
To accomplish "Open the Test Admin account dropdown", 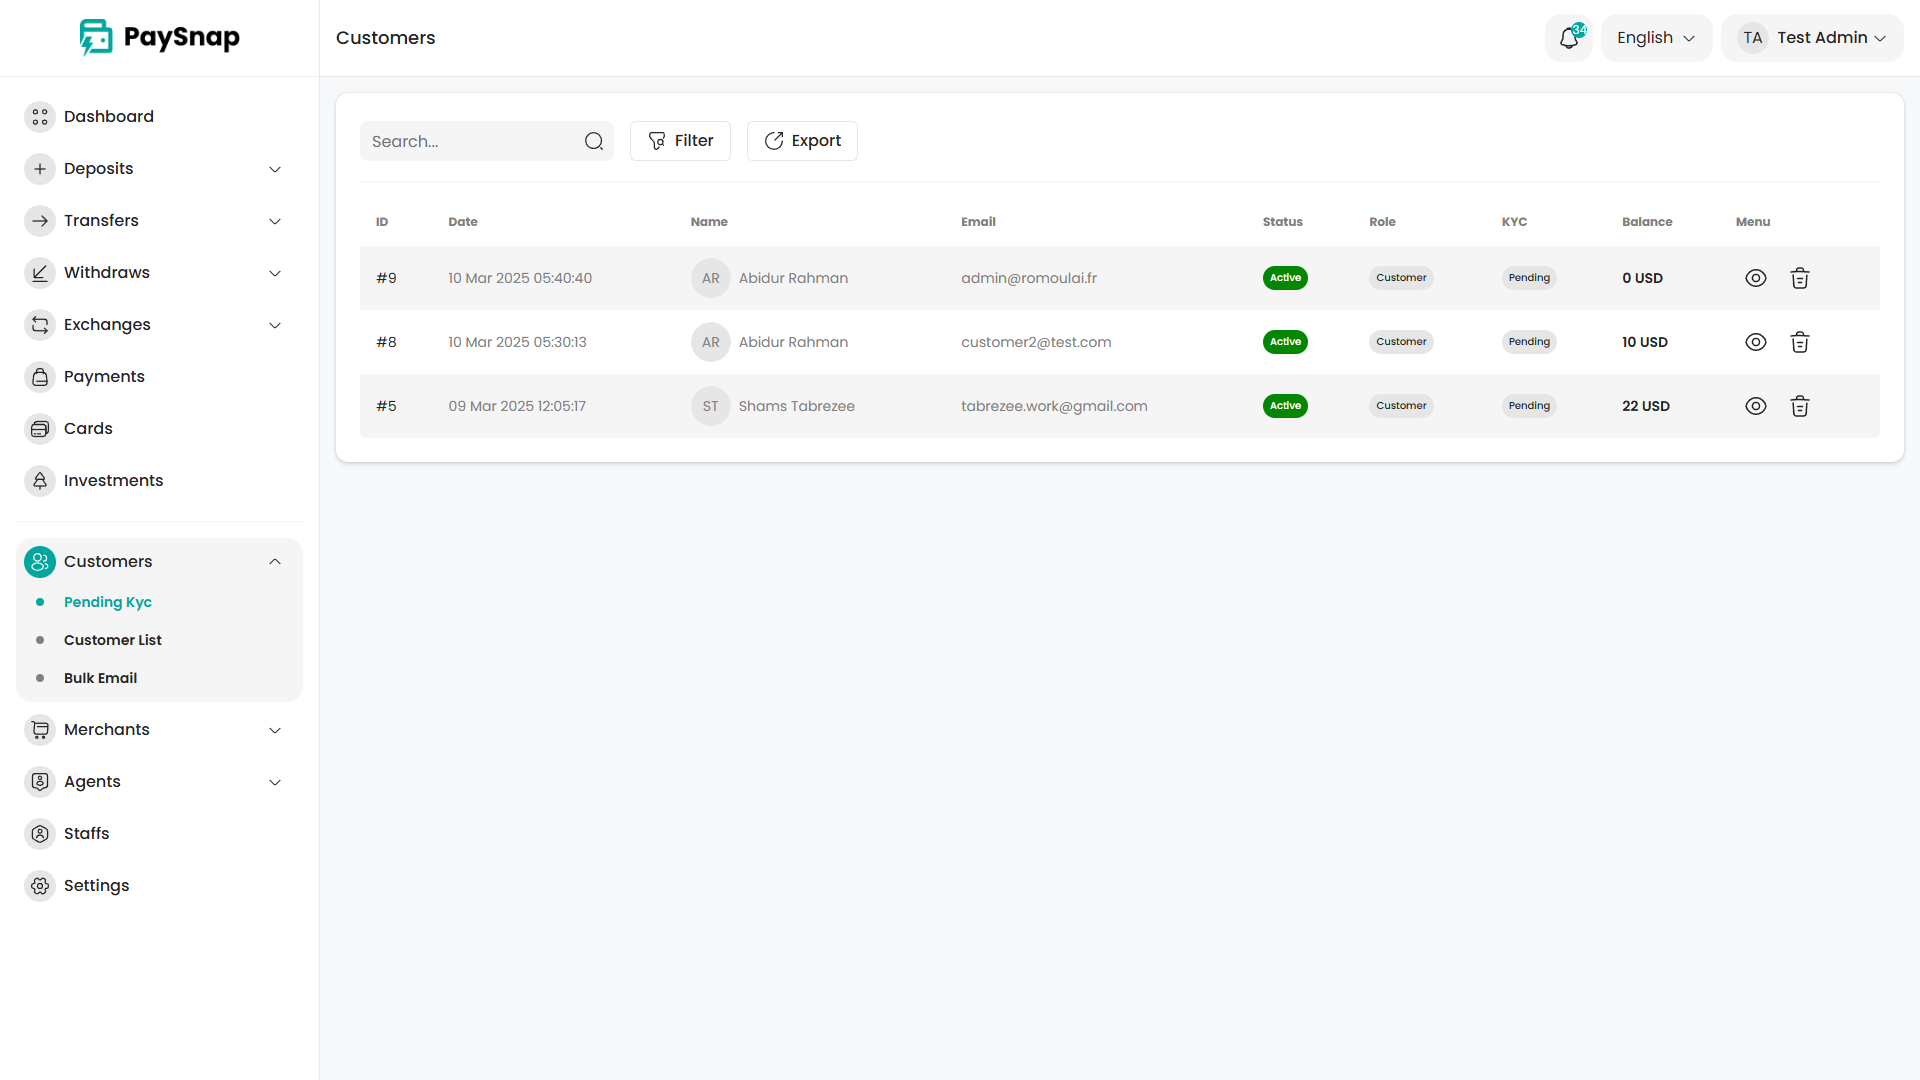I will pyautogui.click(x=1812, y=38).
